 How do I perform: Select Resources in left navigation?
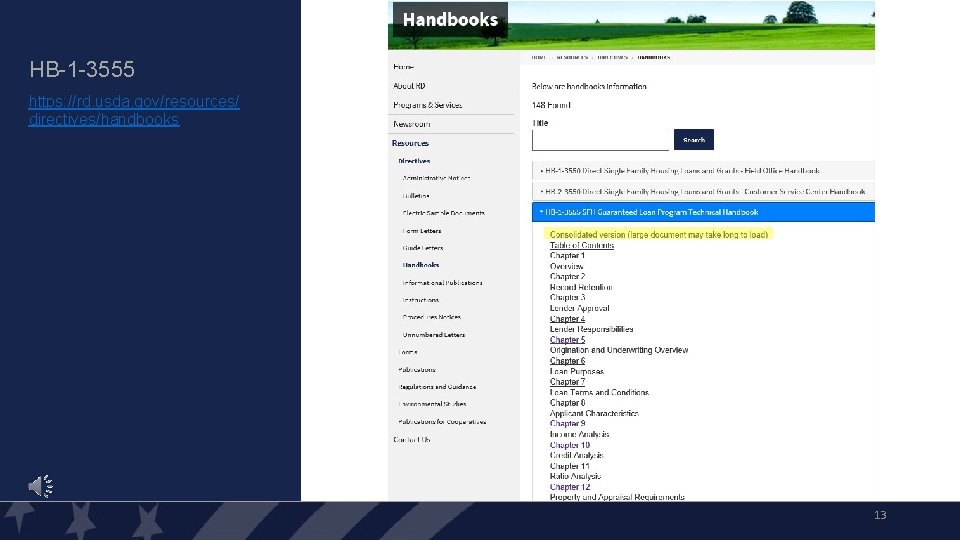pos(410,143)
